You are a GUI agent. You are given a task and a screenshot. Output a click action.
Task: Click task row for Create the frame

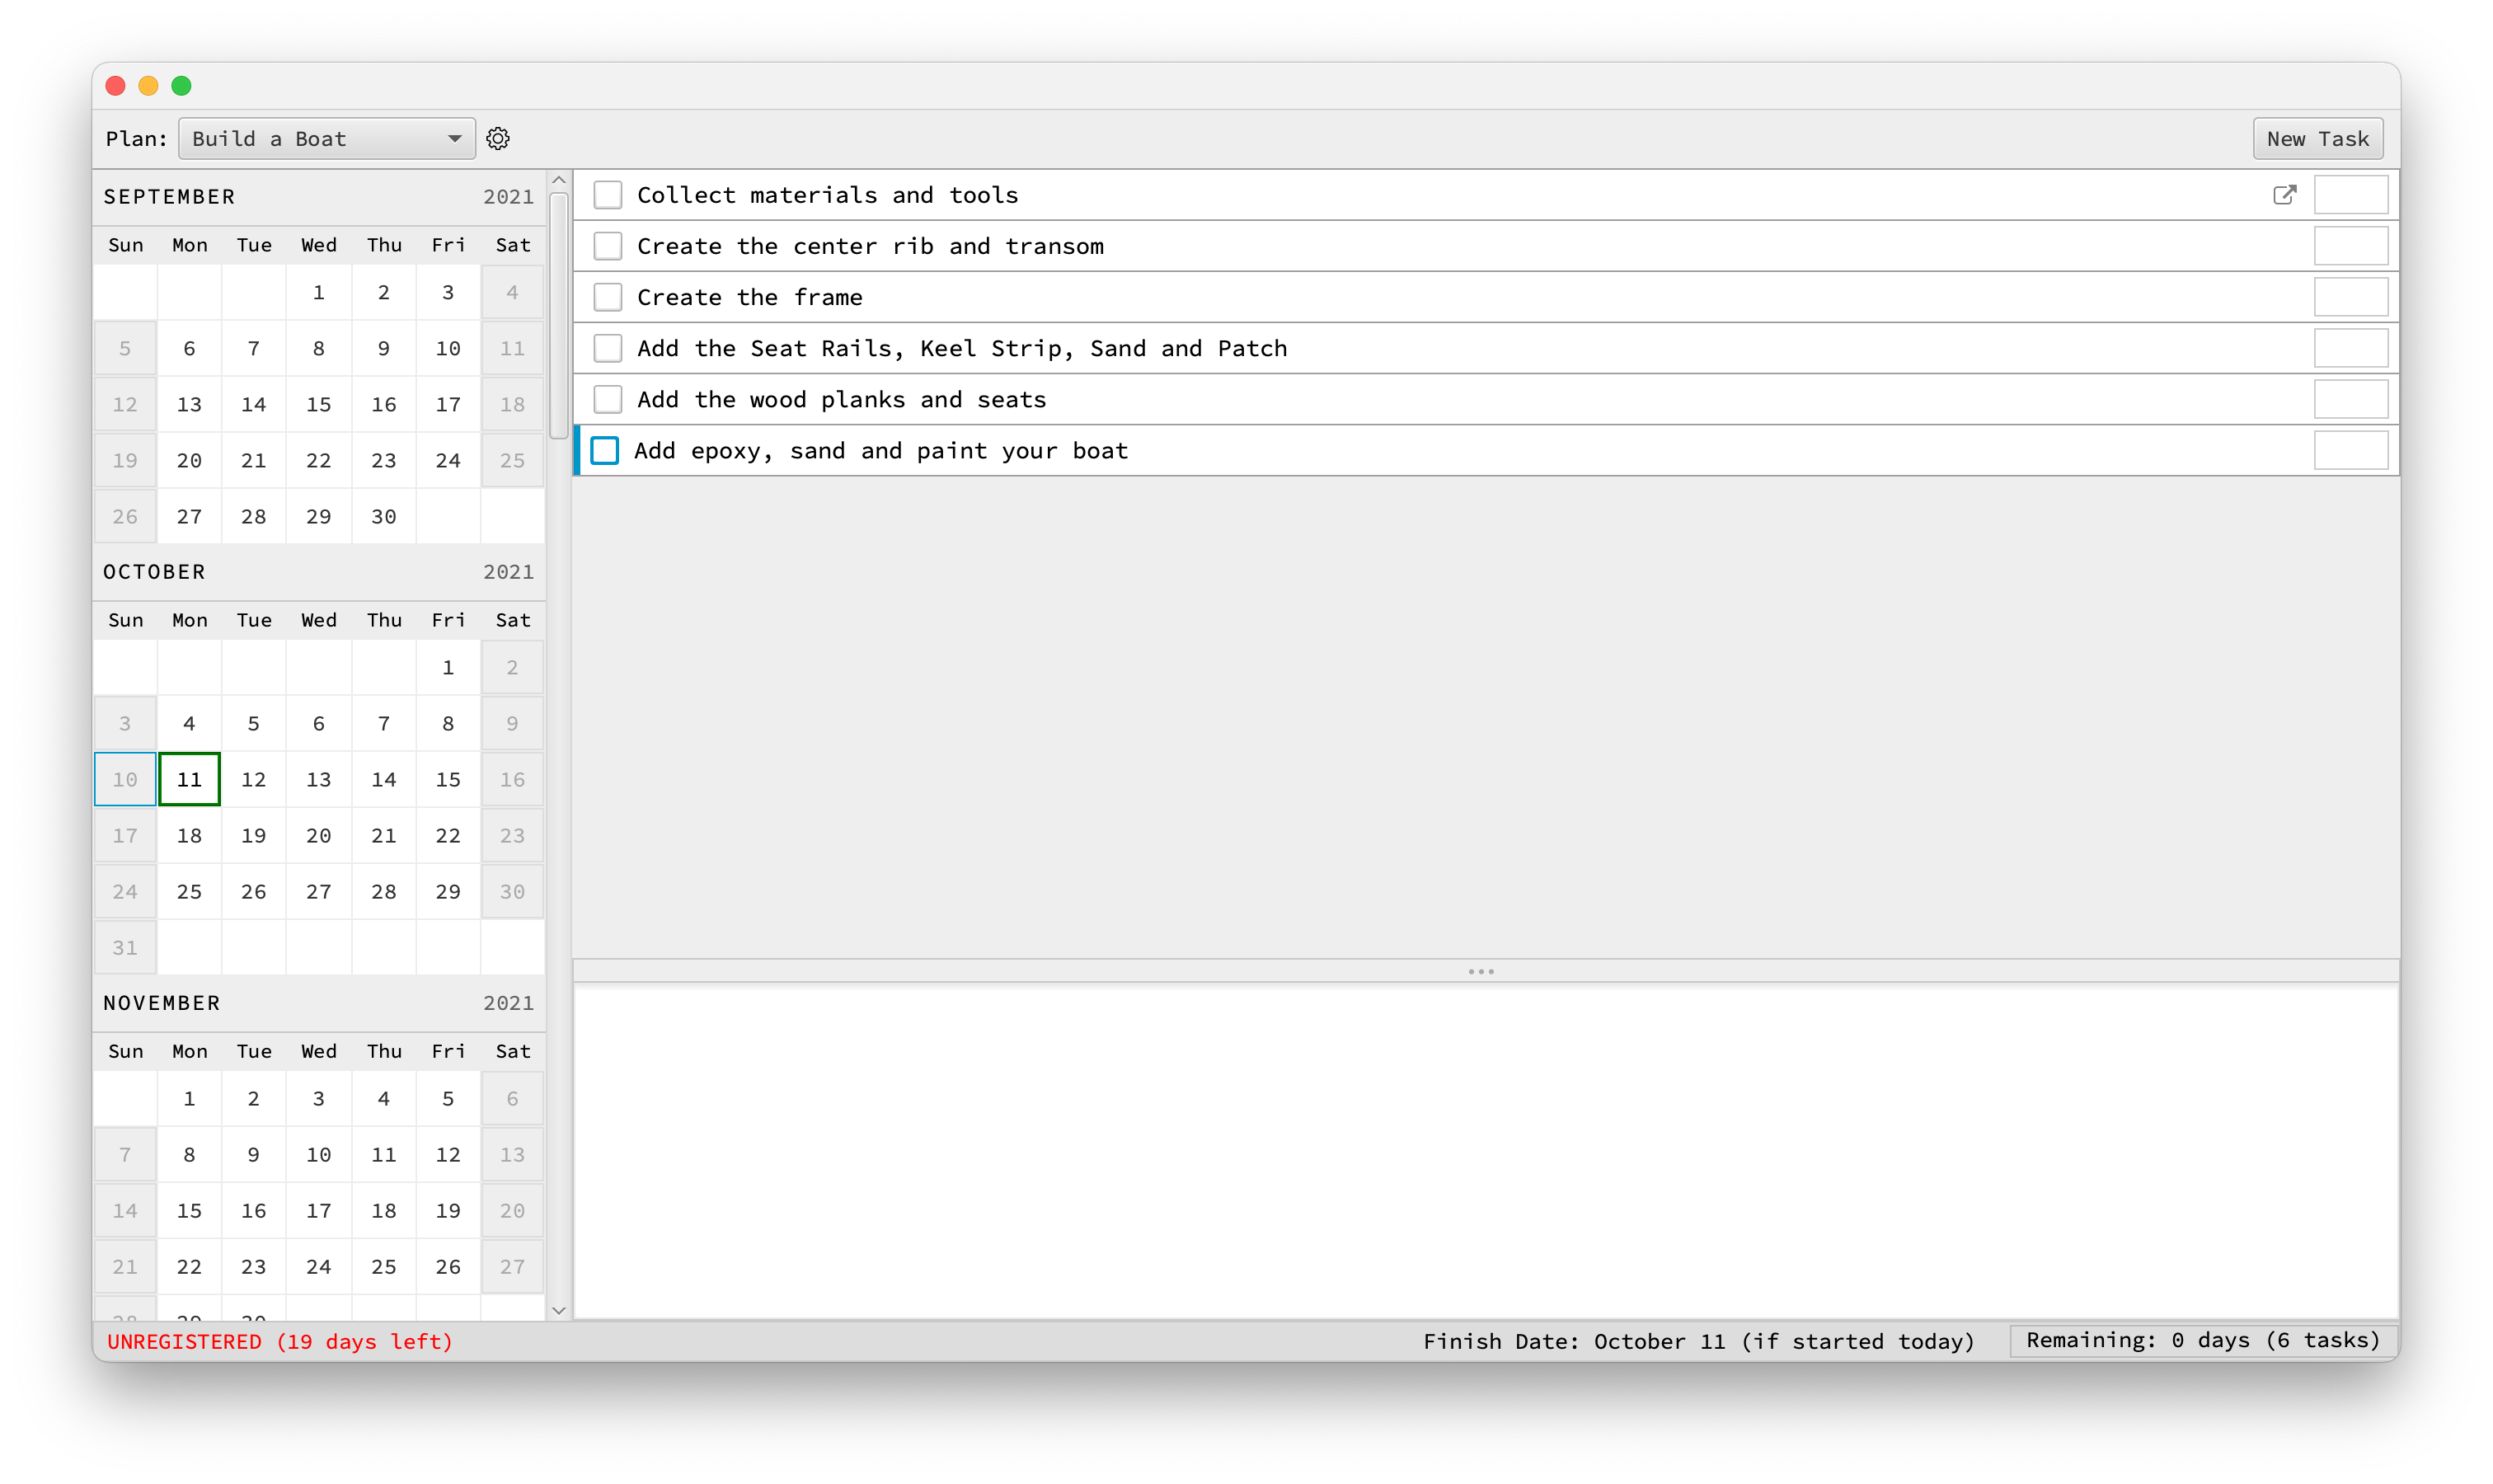[x=1483, y=297]
